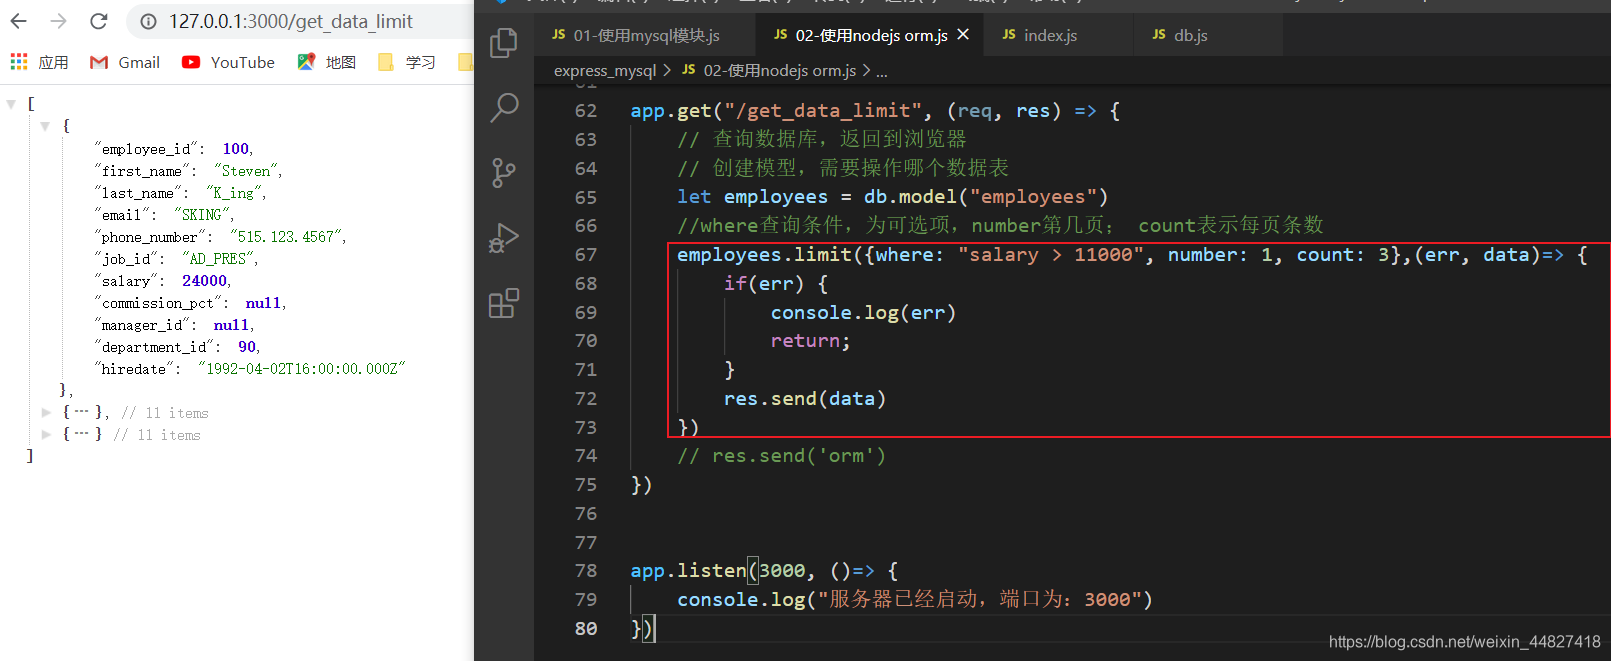Expand the last collapsed 11 items object
This screenshot has width=1611, height=661.
[x=46, y=434]
